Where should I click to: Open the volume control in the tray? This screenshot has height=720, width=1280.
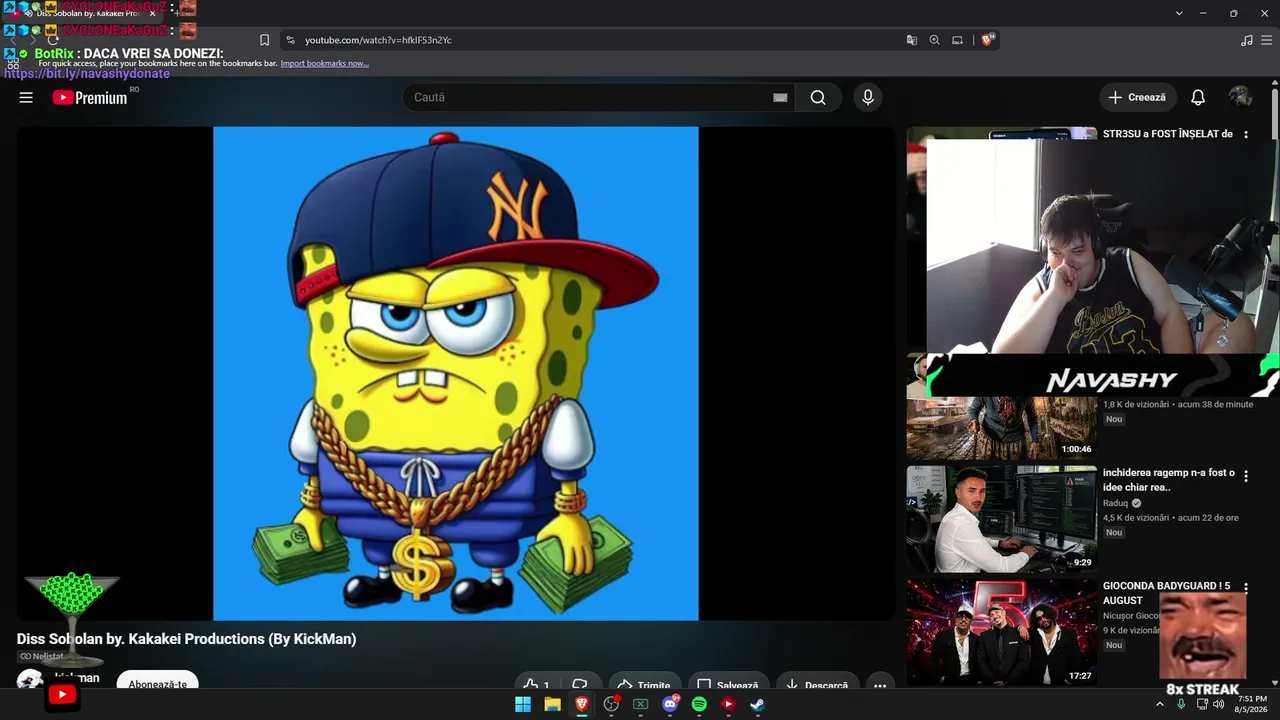tap(1218, 704)
